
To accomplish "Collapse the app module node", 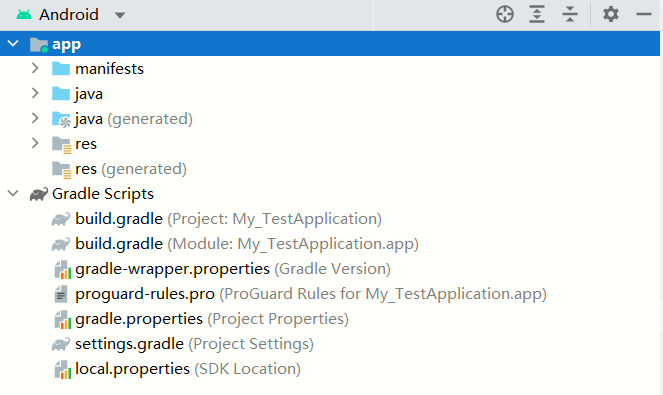I will coord(13,43).
